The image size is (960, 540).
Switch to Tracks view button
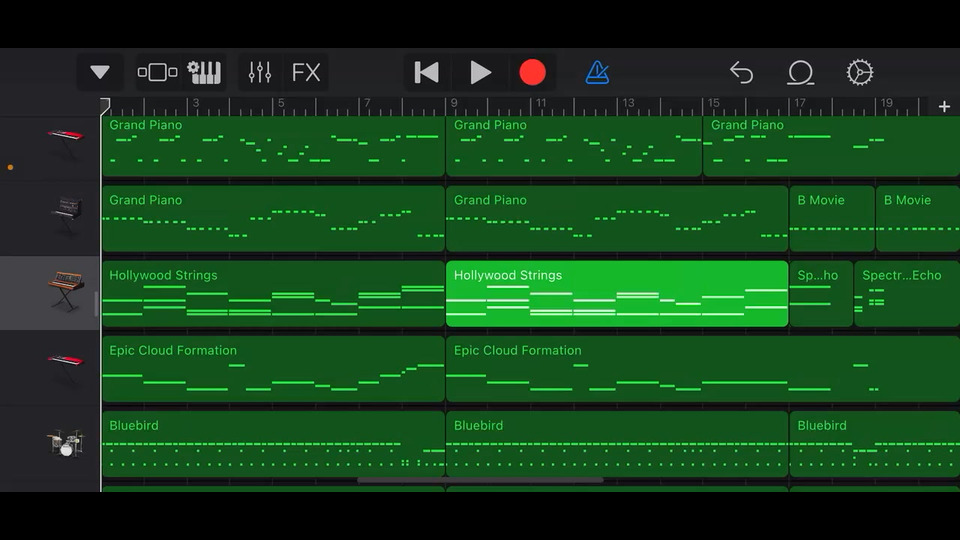pos(157,72)
